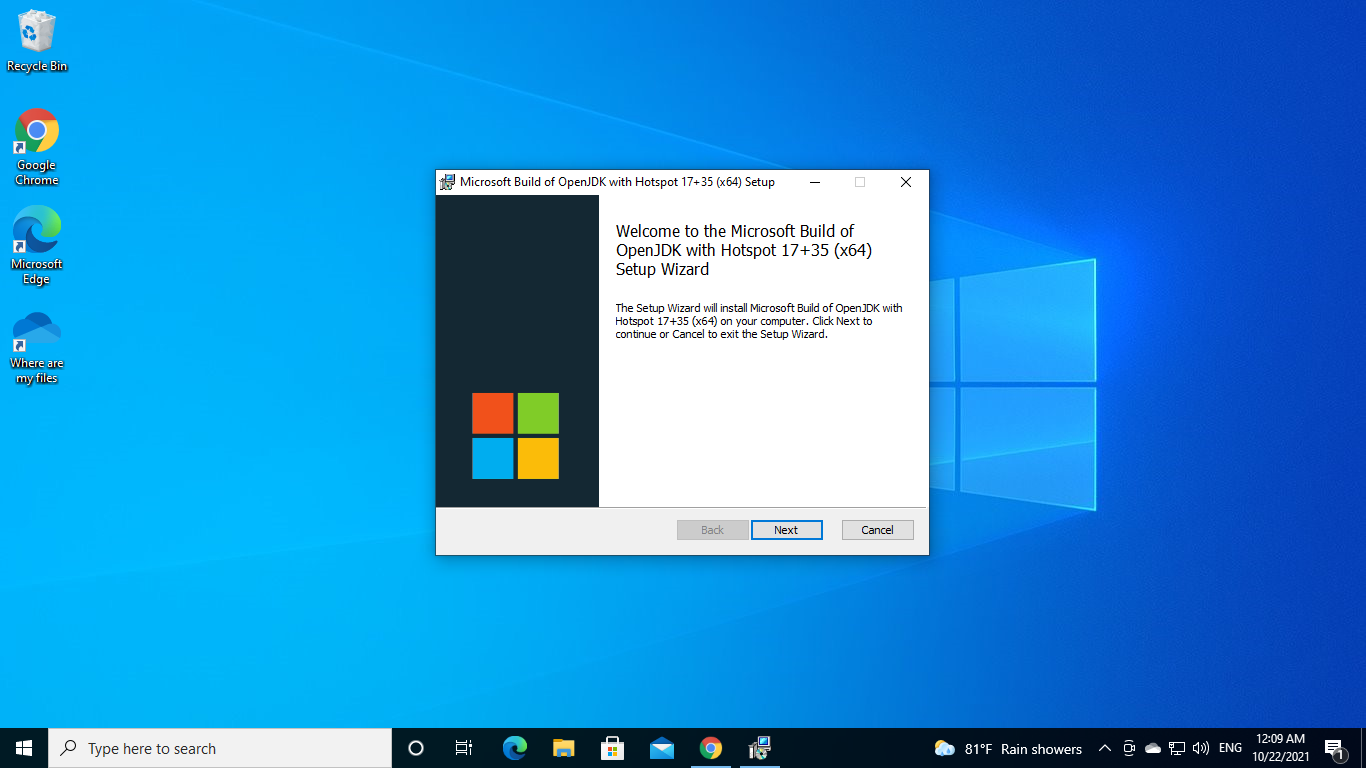Click the 'Welcome to the Microsoft Build' heading
Screen dimensions: 1366x768
pyautogui.click(x=744, y=250)
